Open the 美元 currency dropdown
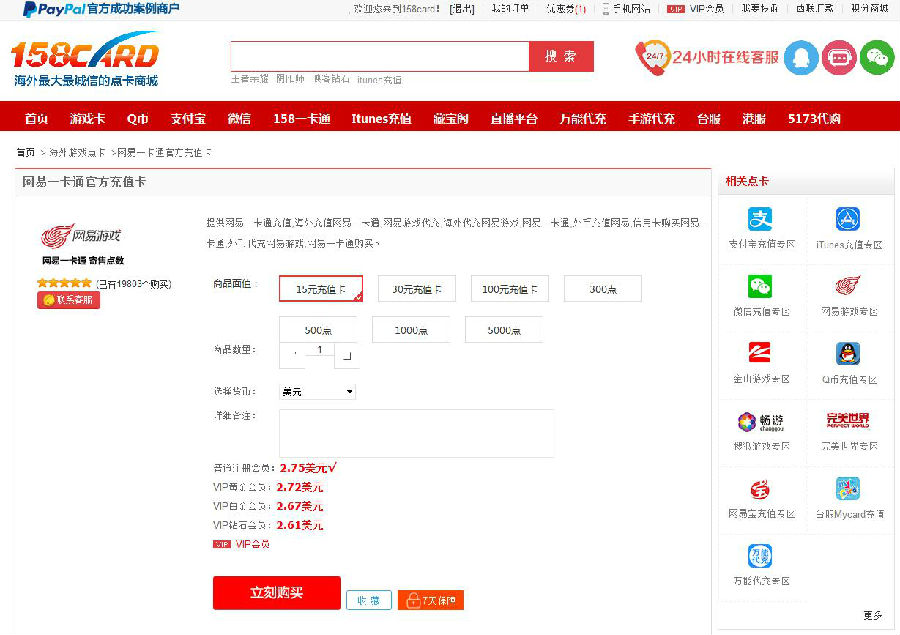Screen dimensions: 900x635 click(317, 392)
